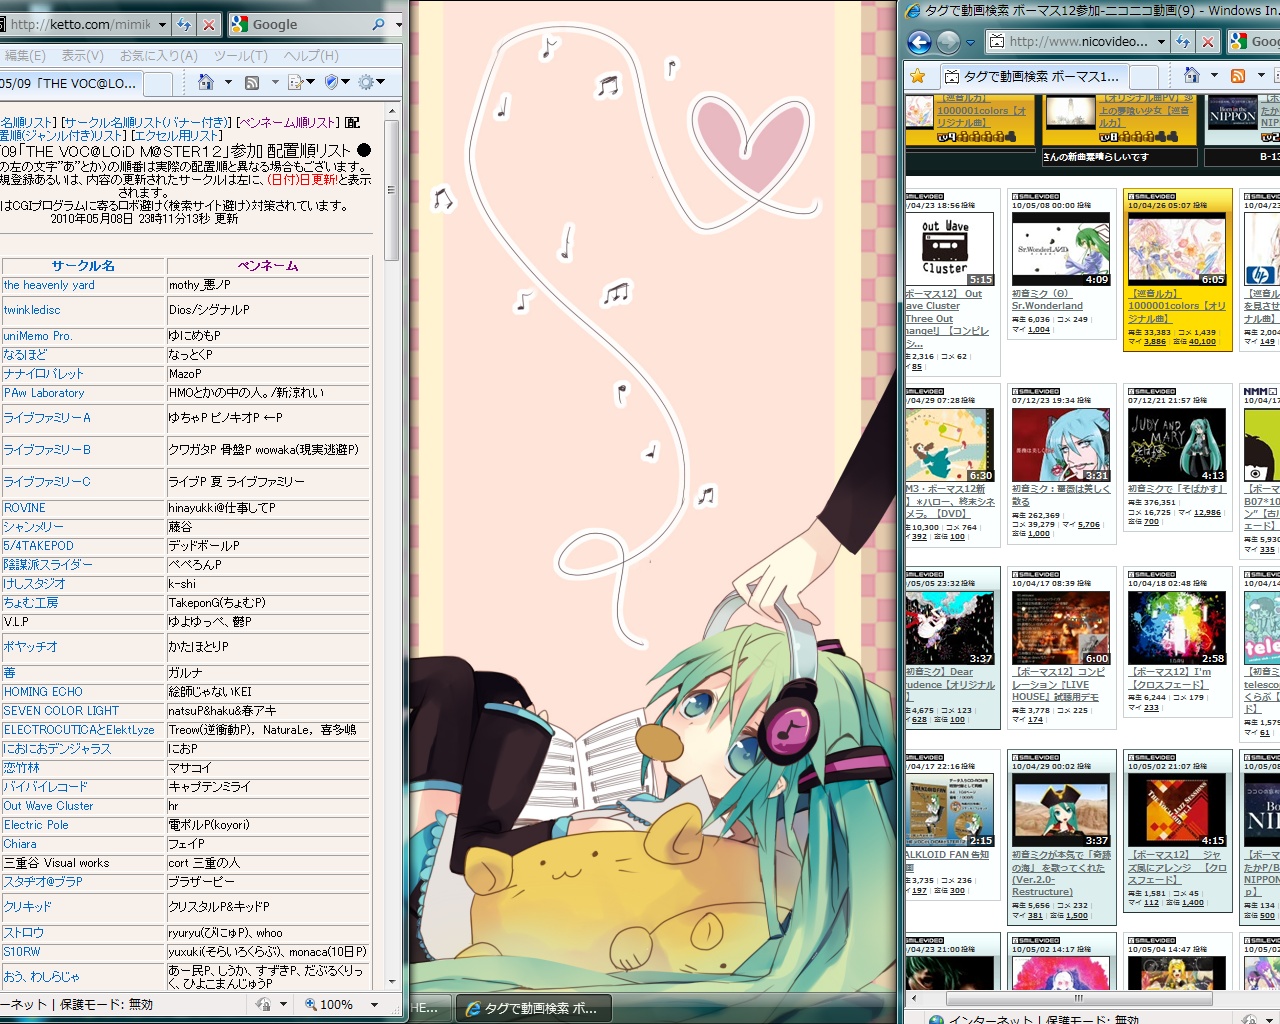Switch to タグで動画検索 taskbar button
Screen dimensions: 1280x1024
534,1008
